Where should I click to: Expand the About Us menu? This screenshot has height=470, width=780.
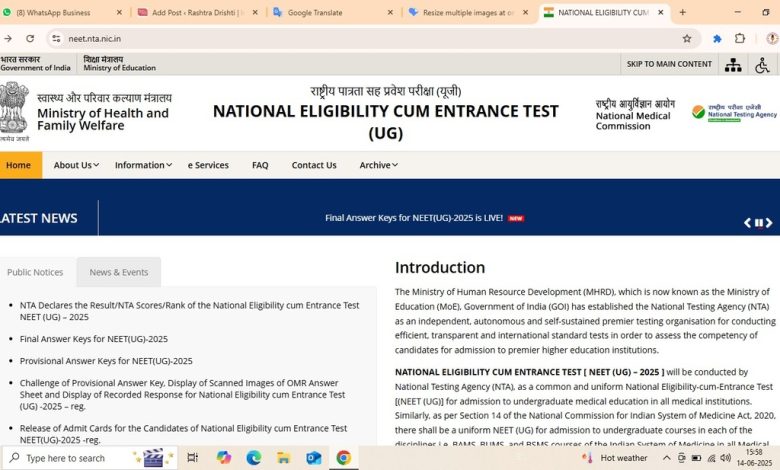(76, 165)
